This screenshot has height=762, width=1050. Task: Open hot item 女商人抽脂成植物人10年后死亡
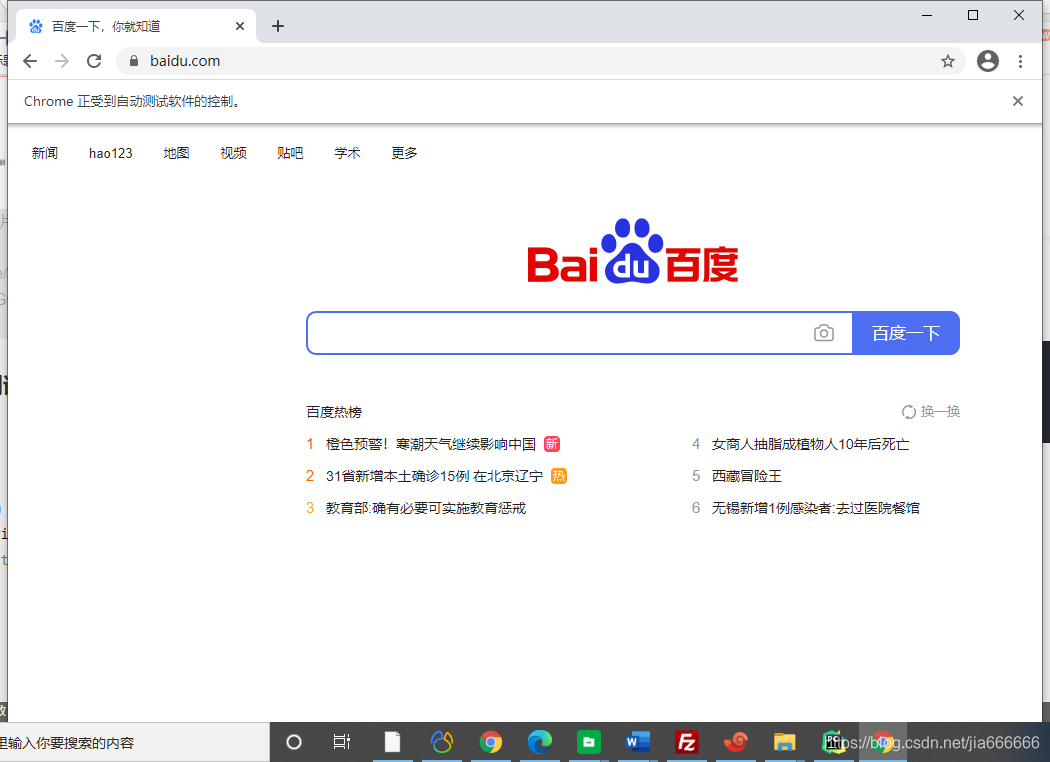coord(810,444)
